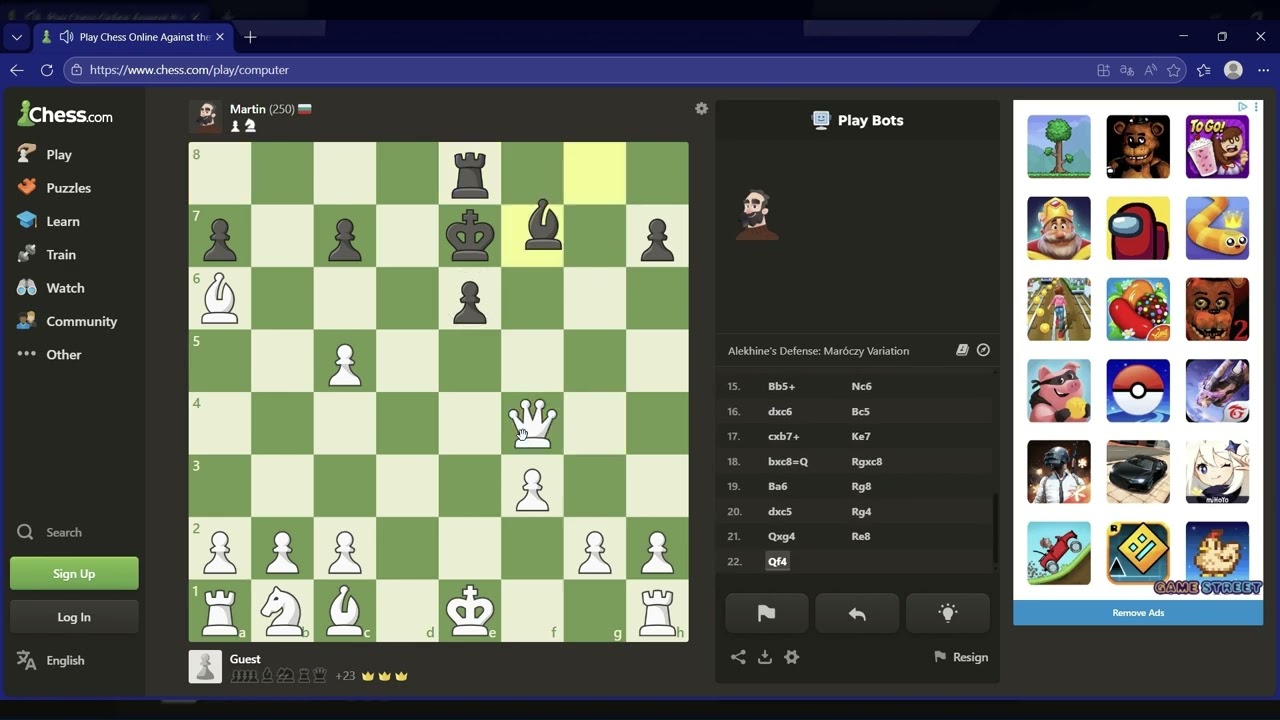Open the Pokeball game ad icon
Viewport: 1280px width, 720px height.
(x=1138, y=390)
